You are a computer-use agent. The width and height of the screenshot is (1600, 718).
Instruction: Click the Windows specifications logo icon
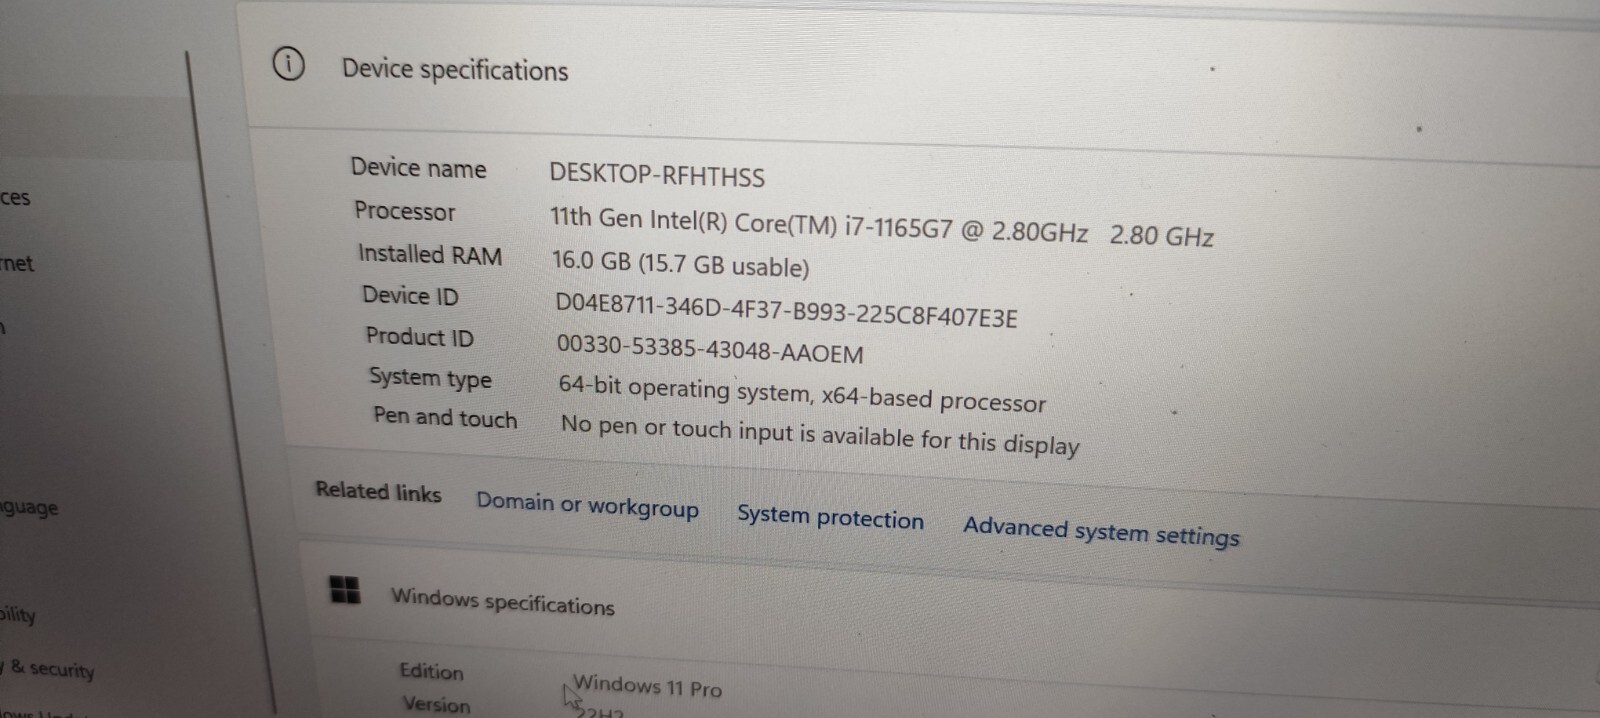(x=345, y=589)
